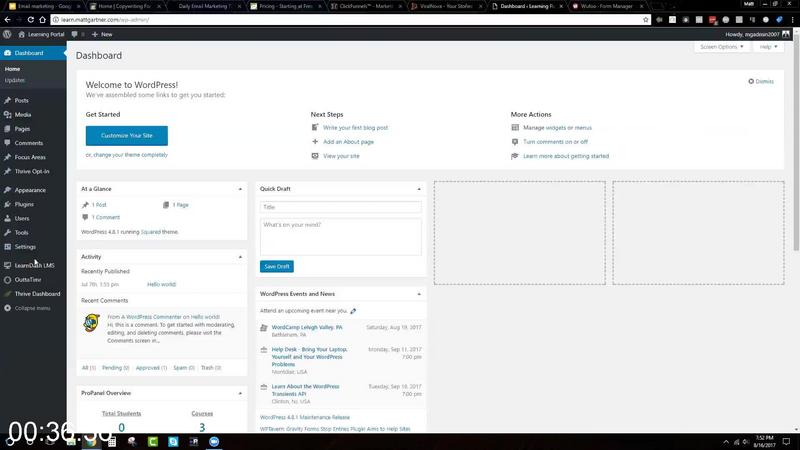Viewport: 800px width, 450px height.
Task: Click the browser back arrow
Action: click(7, 19)
